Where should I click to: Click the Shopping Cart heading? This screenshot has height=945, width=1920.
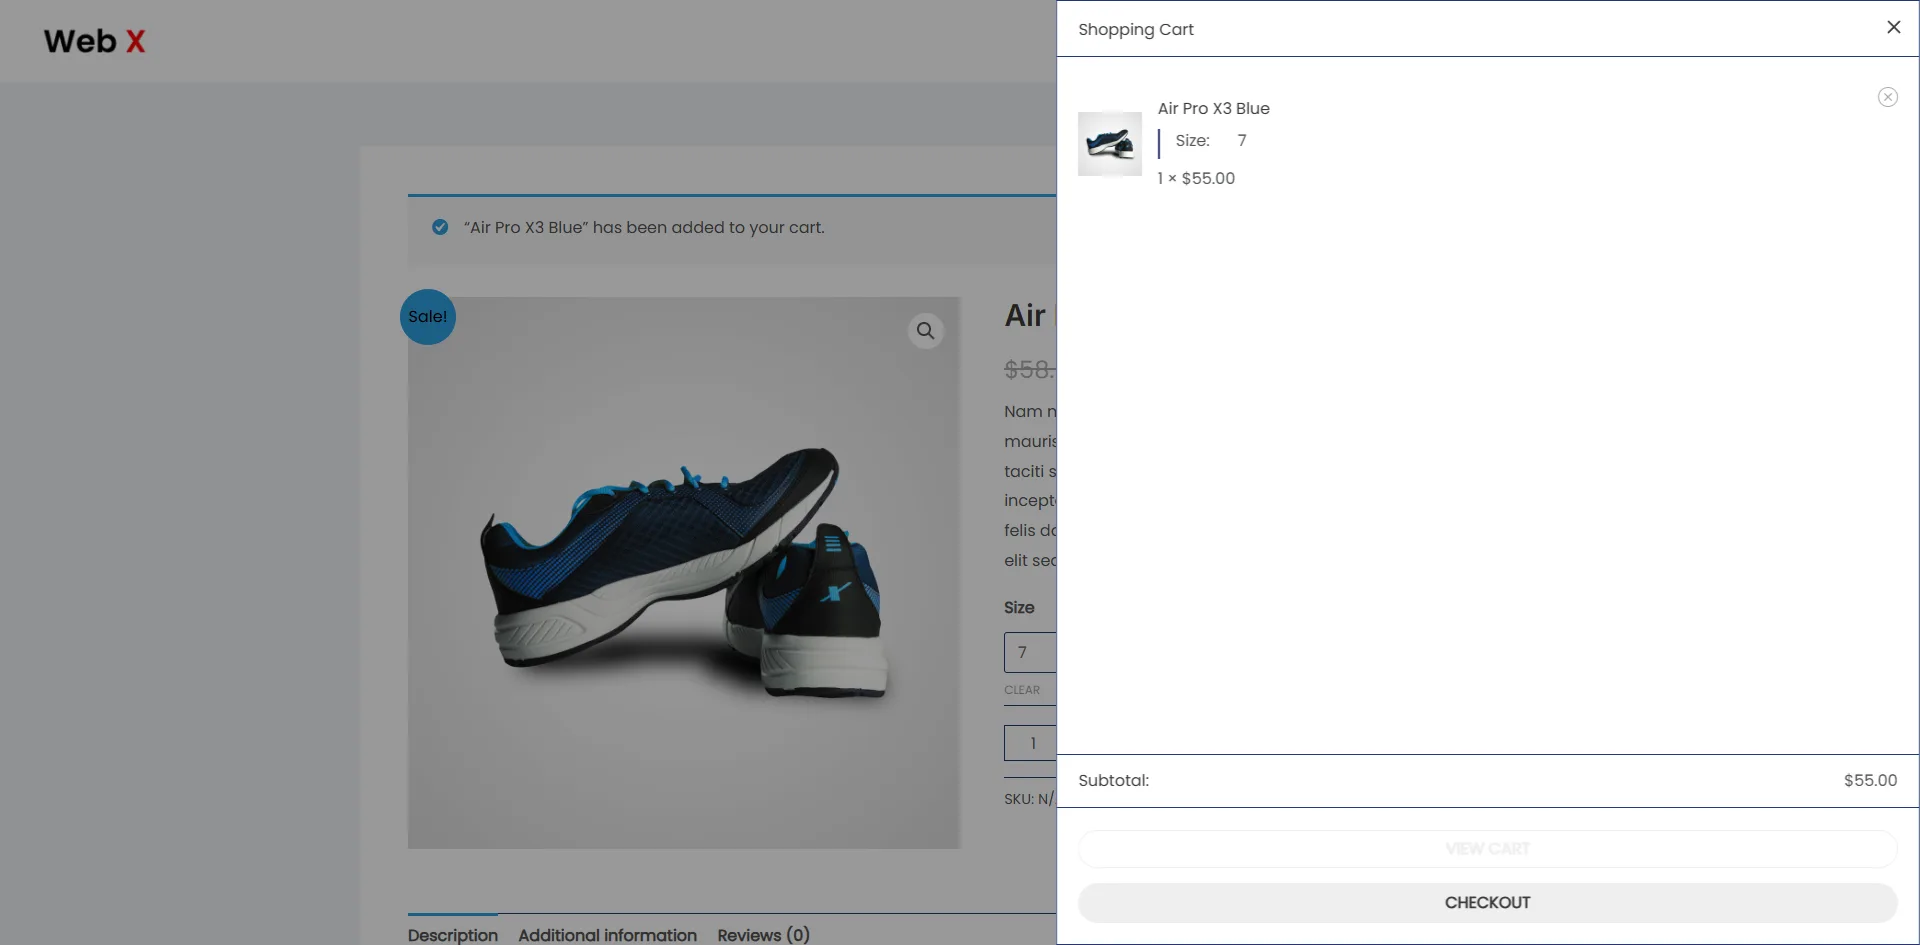(x=1136, y=29)
